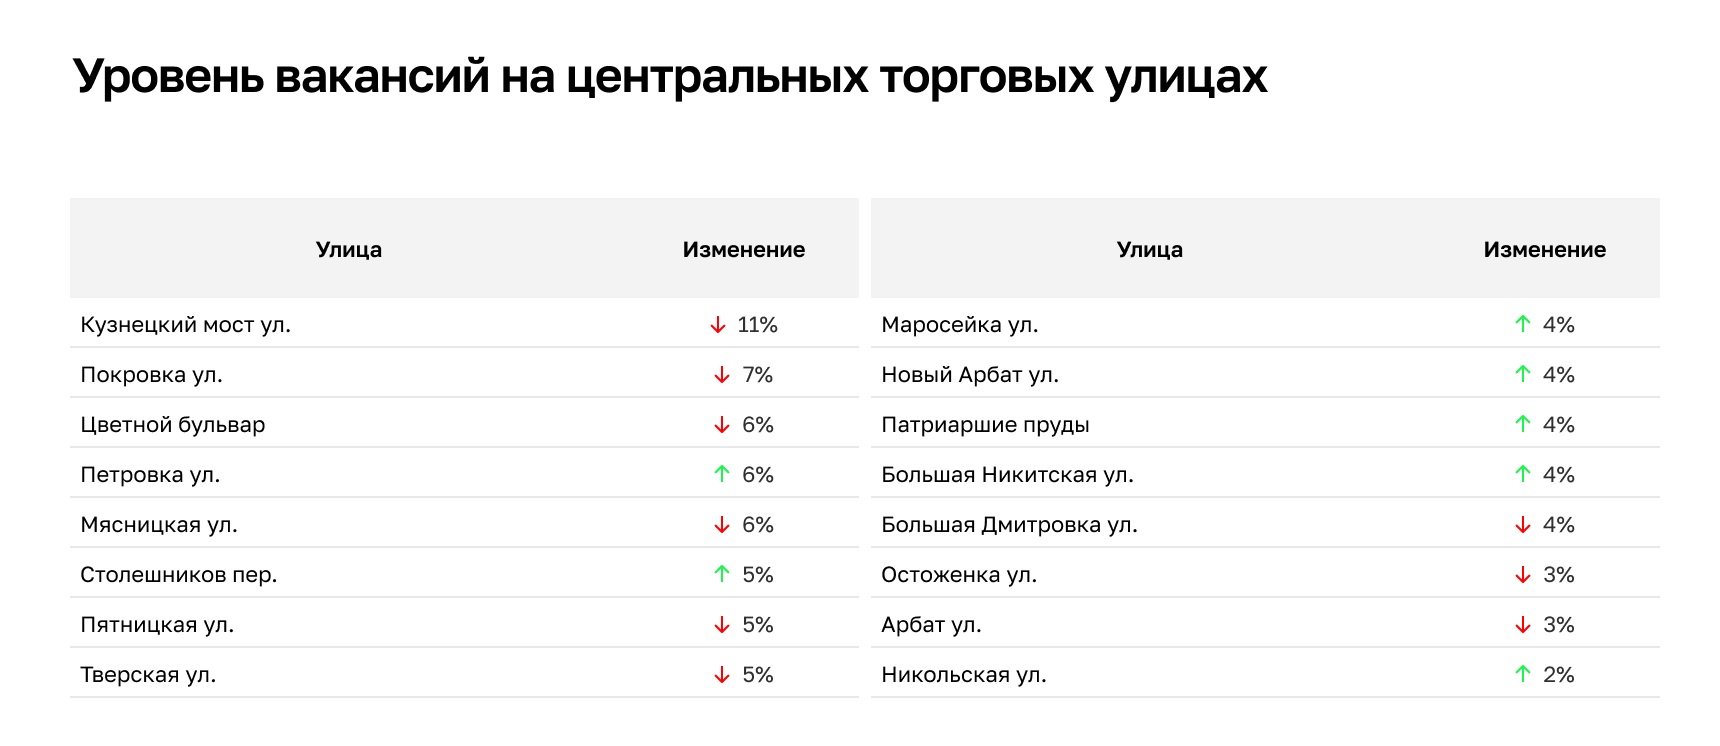The height and width of the screenshot is (746, 1720).
Task: Click the green up arrow beside Маросейка ул.
Action: point(1523,324)
